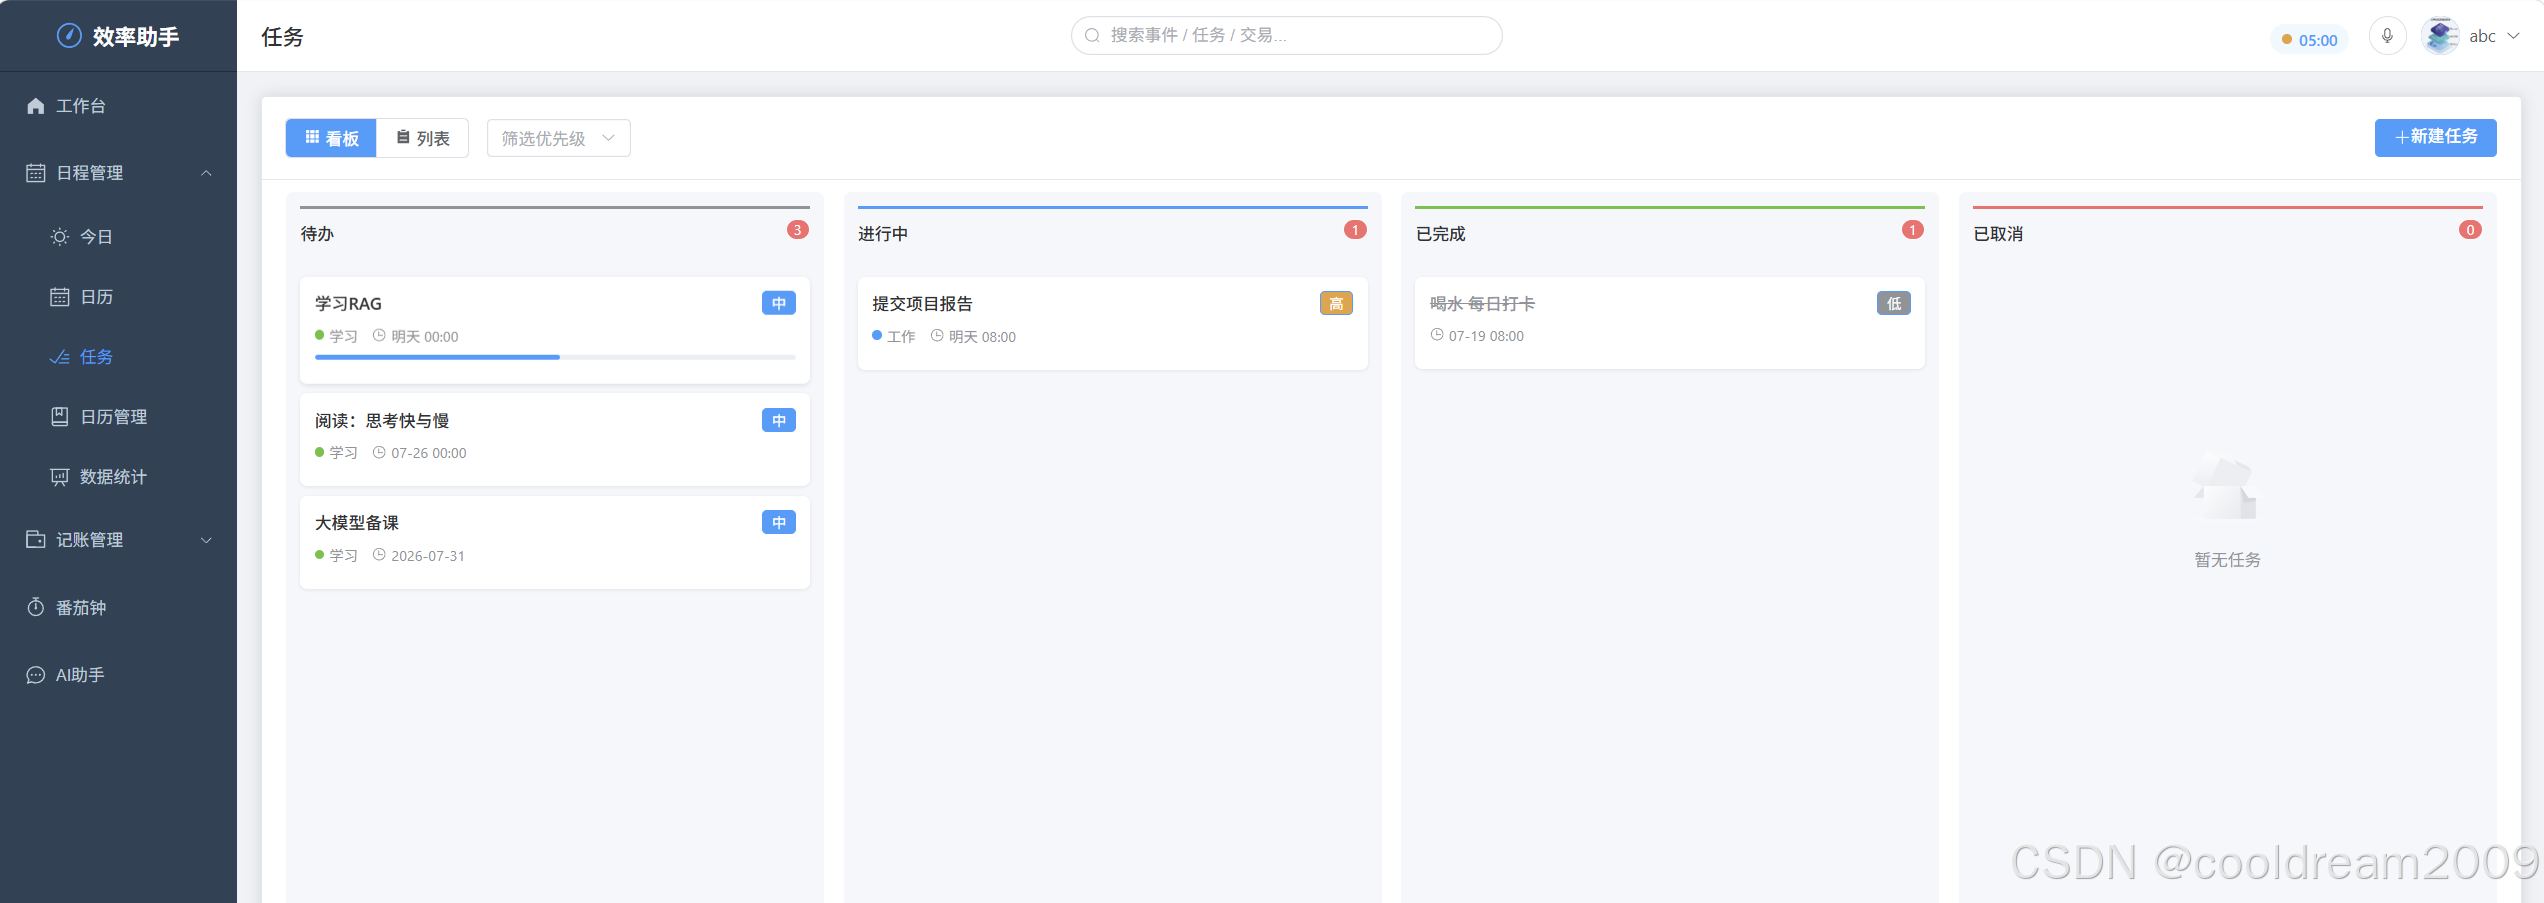Click the 待办 column heading
Viewport: 2544px width, 903px height.
317,234
